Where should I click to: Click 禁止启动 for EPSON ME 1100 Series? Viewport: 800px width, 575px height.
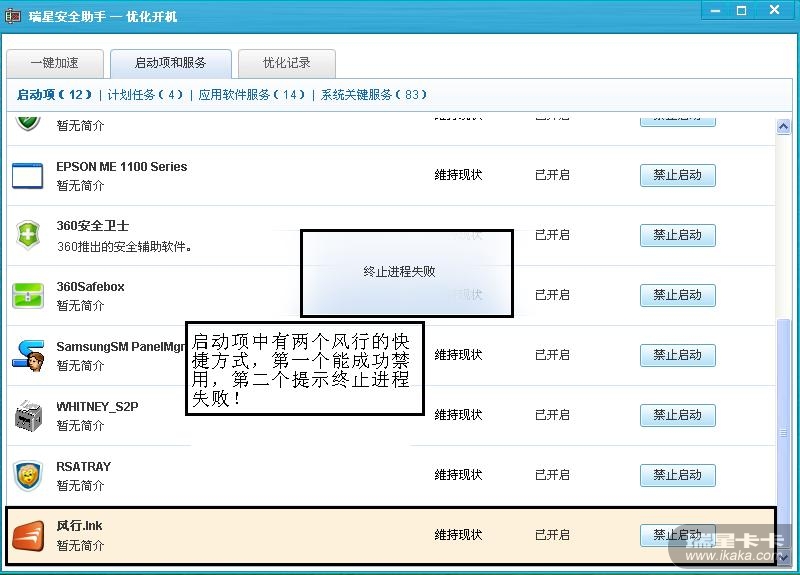click(678, 175)
